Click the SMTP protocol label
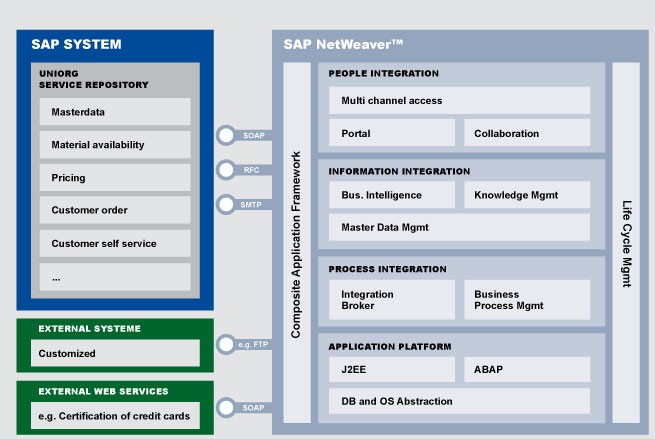The width and height of the screenshot is (655, 439). 251,205
